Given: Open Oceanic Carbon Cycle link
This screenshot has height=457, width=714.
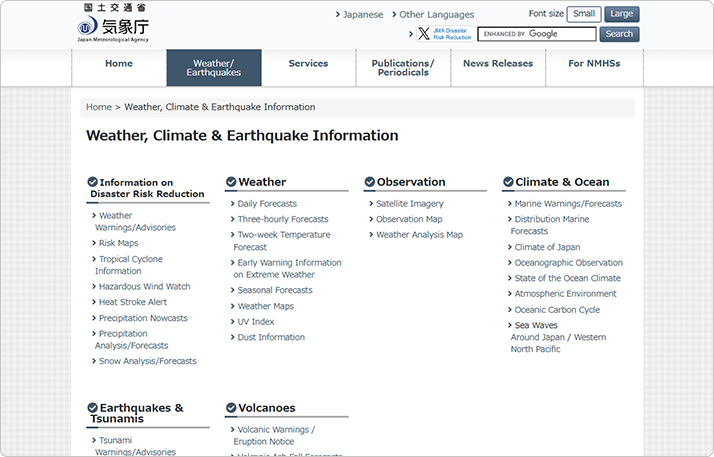Looking at the screenshot, I should click(557, 310).
